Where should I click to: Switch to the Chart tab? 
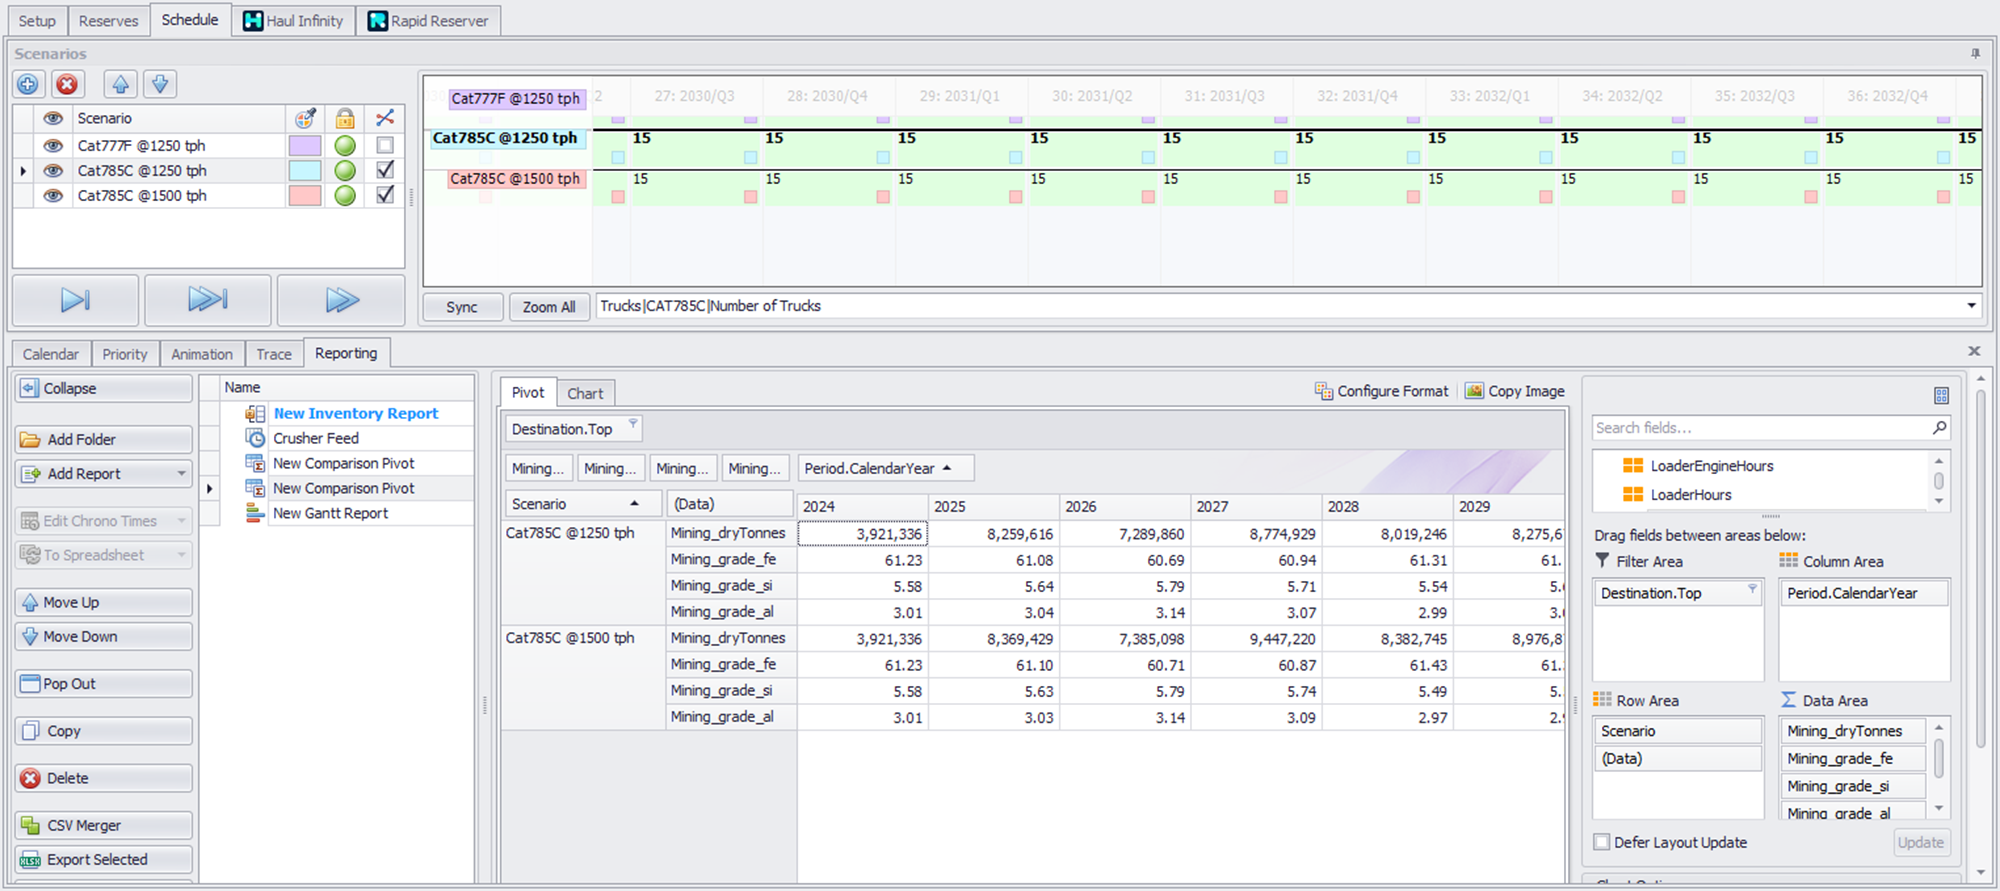[x=585, y=393]
